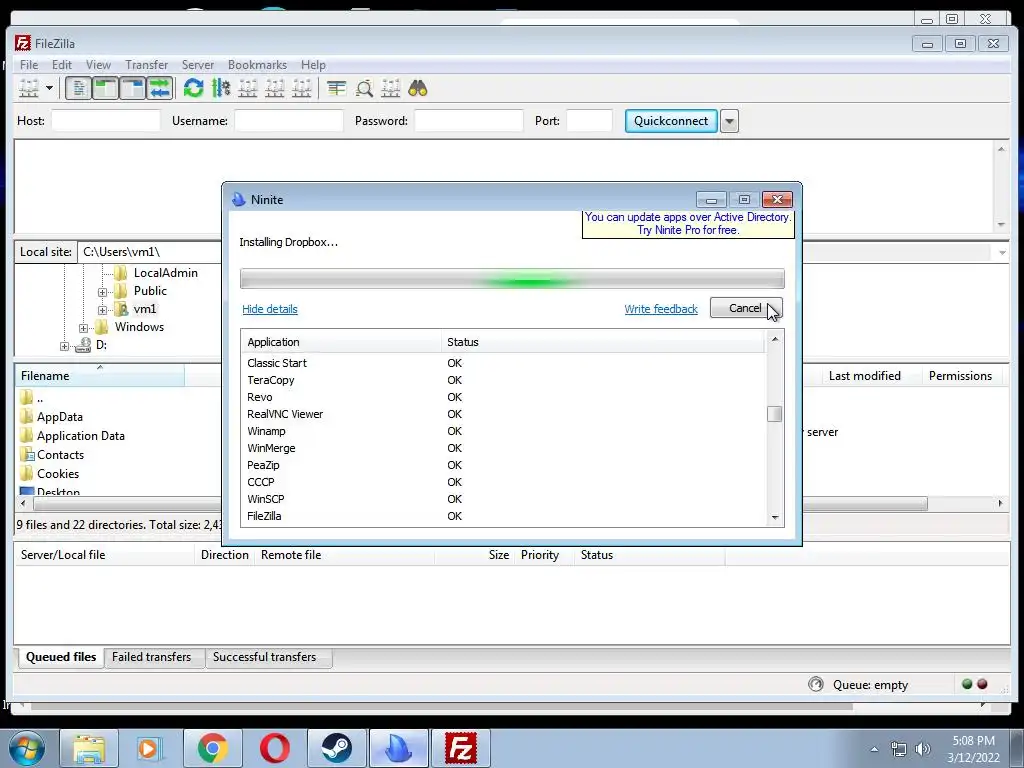The image size is (1024, 768).
Task: Select Cookies folder in file list
Action: pos(57,473)
